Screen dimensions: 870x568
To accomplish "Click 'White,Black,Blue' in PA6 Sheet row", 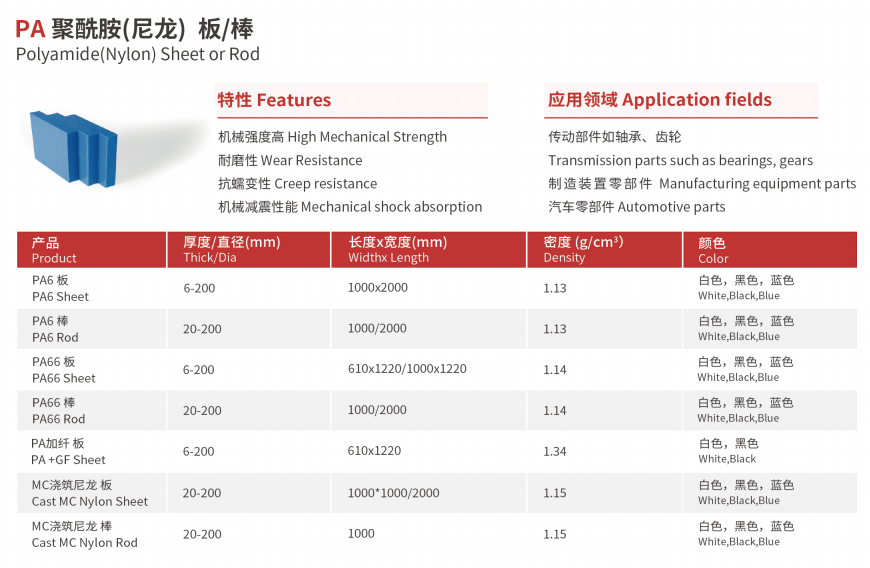I will pos(739,296).
